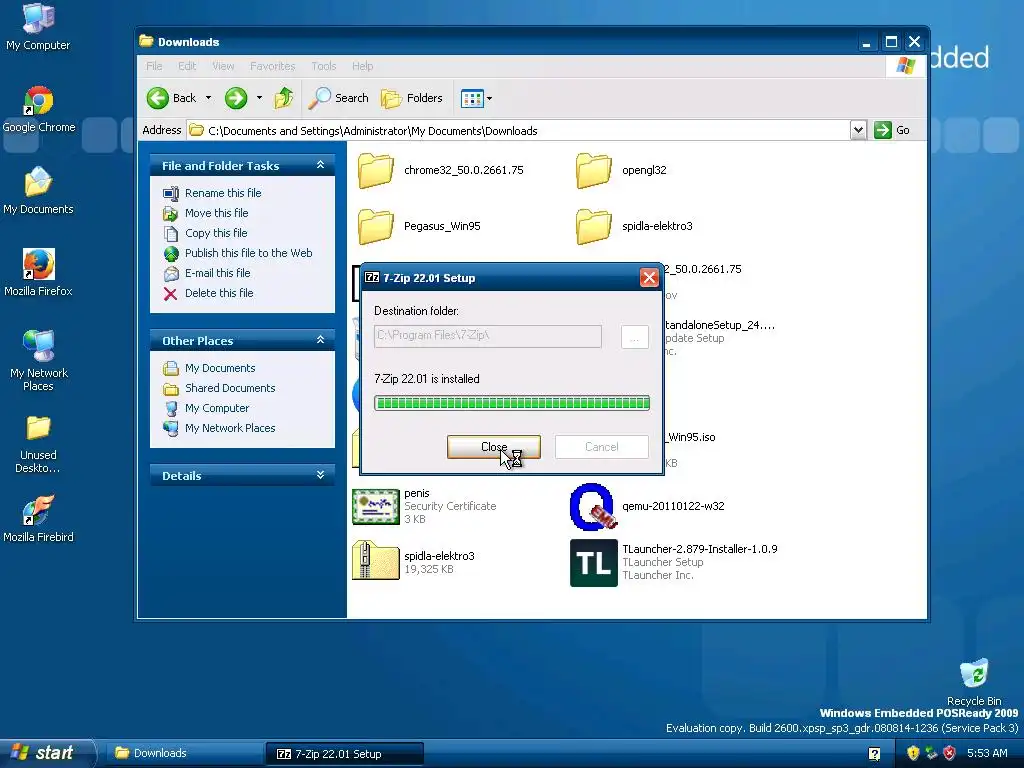Open My Network Places in Other Places
This screenshot has width=1024, height=768.
230,428
